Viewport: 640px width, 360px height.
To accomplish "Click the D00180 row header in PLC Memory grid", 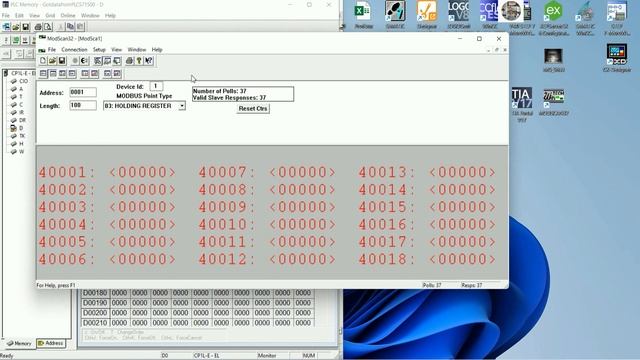I will coord(95,293).
